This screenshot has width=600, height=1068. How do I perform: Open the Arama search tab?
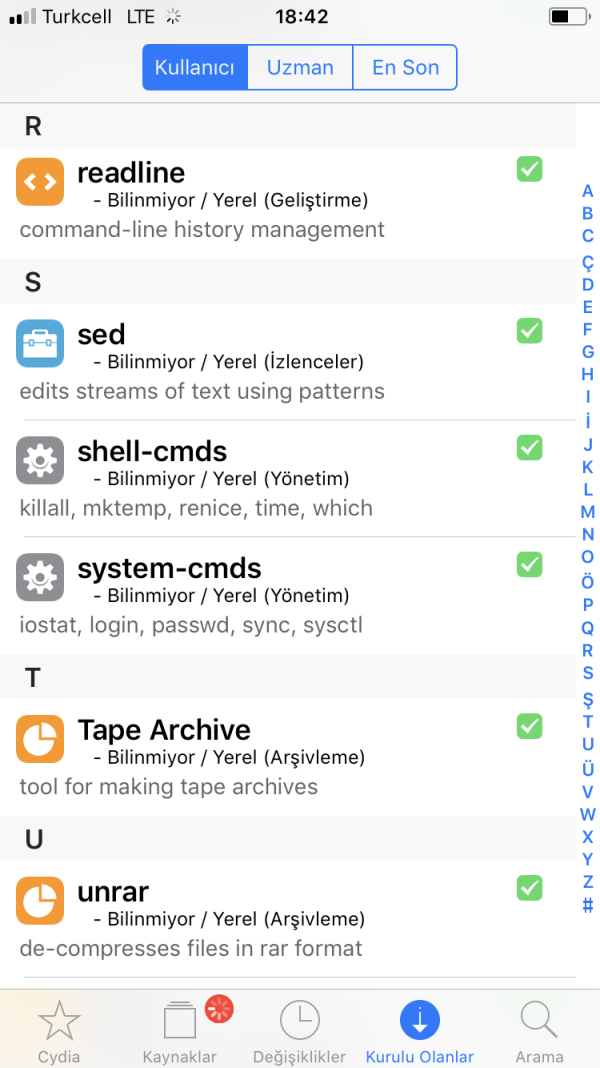pyautogui.click(x=539, y=1030)
